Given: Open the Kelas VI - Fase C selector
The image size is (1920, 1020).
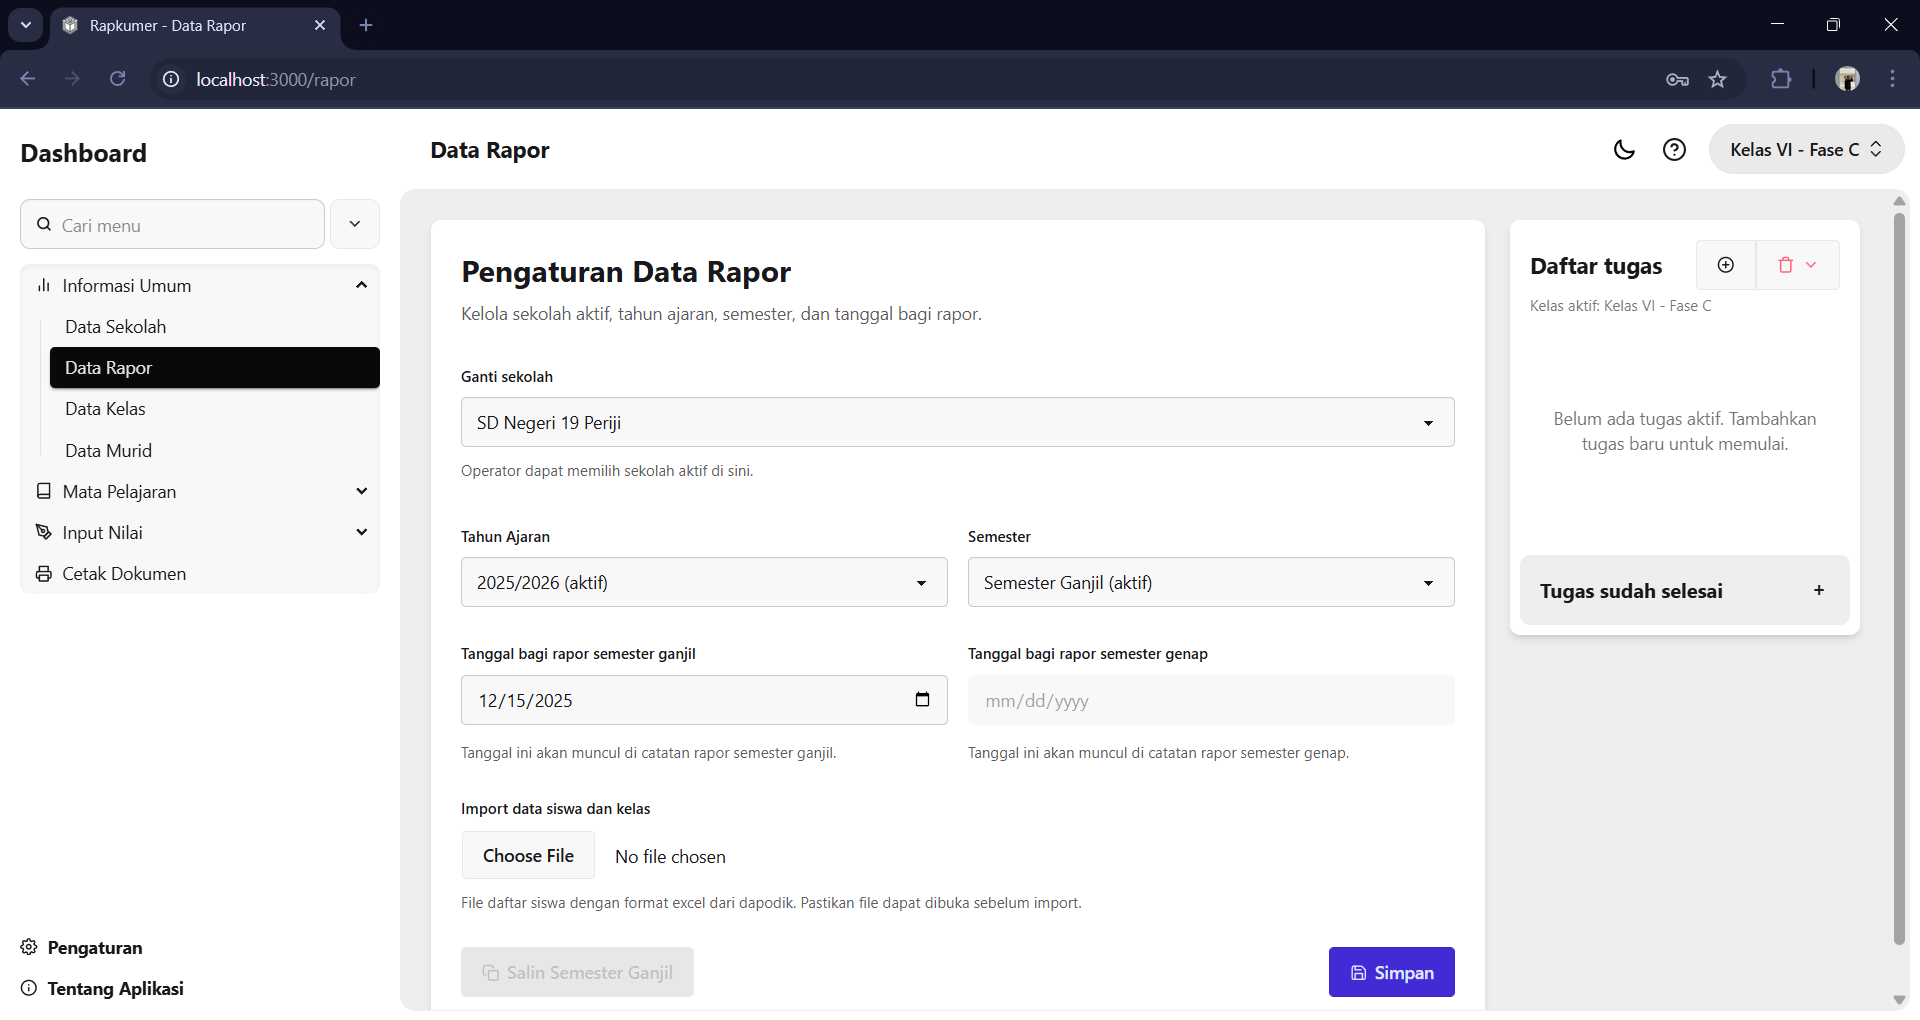Looking at the screenshot, I should 1806,150.
